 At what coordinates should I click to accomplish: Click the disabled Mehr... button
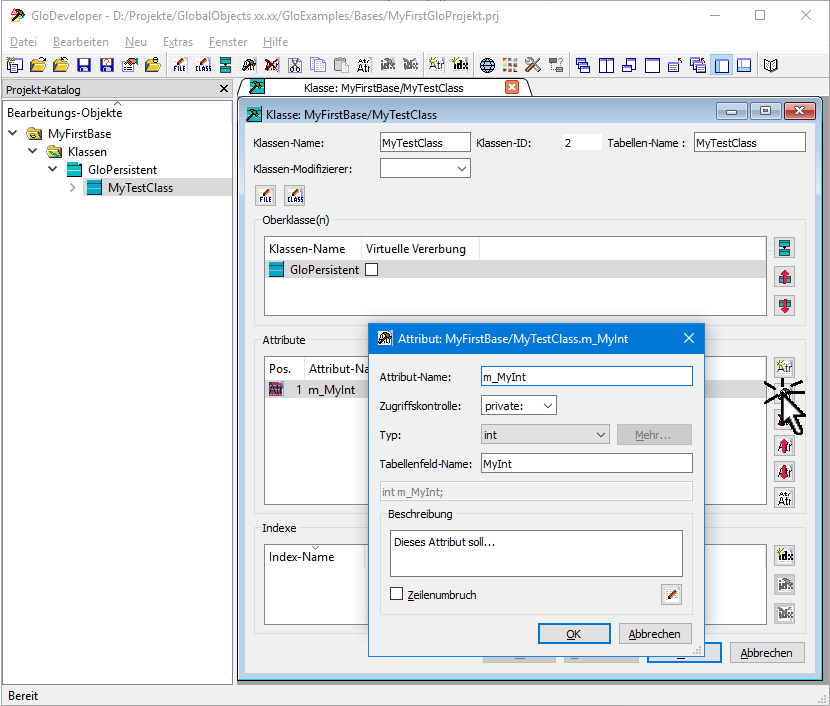654,435
